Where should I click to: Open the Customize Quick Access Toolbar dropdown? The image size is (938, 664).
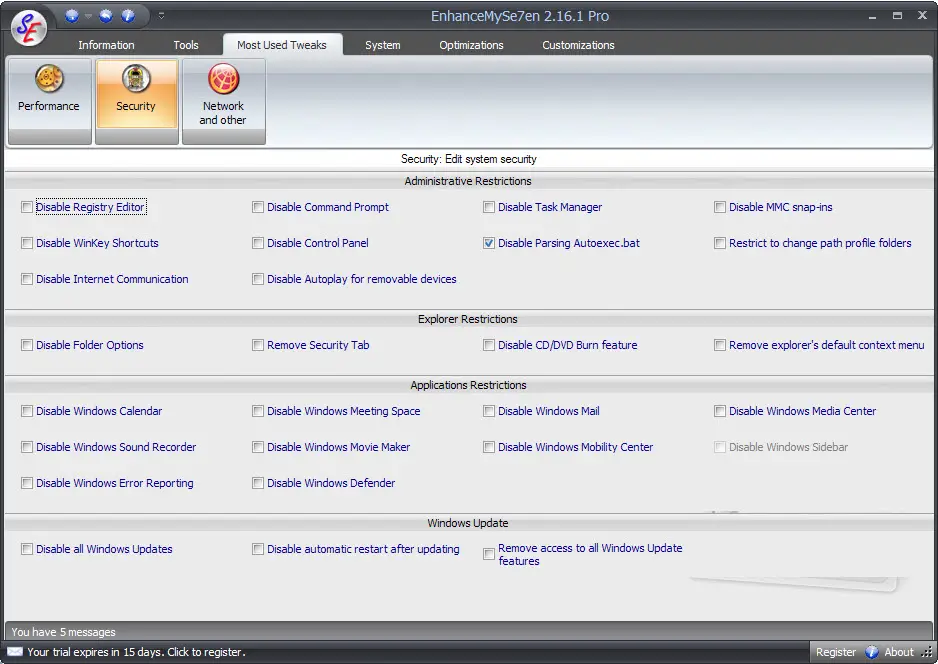pyautogui.click(x=162, y=16)
